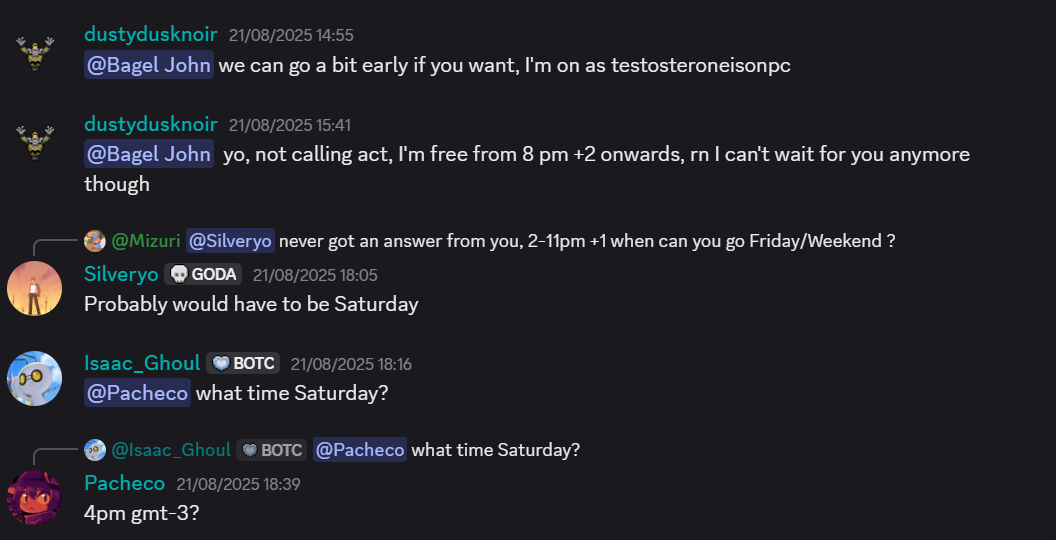Open the @Bagel John mention in the 14:55 message
The image size is (1056, 540).
tap(149, 65)
